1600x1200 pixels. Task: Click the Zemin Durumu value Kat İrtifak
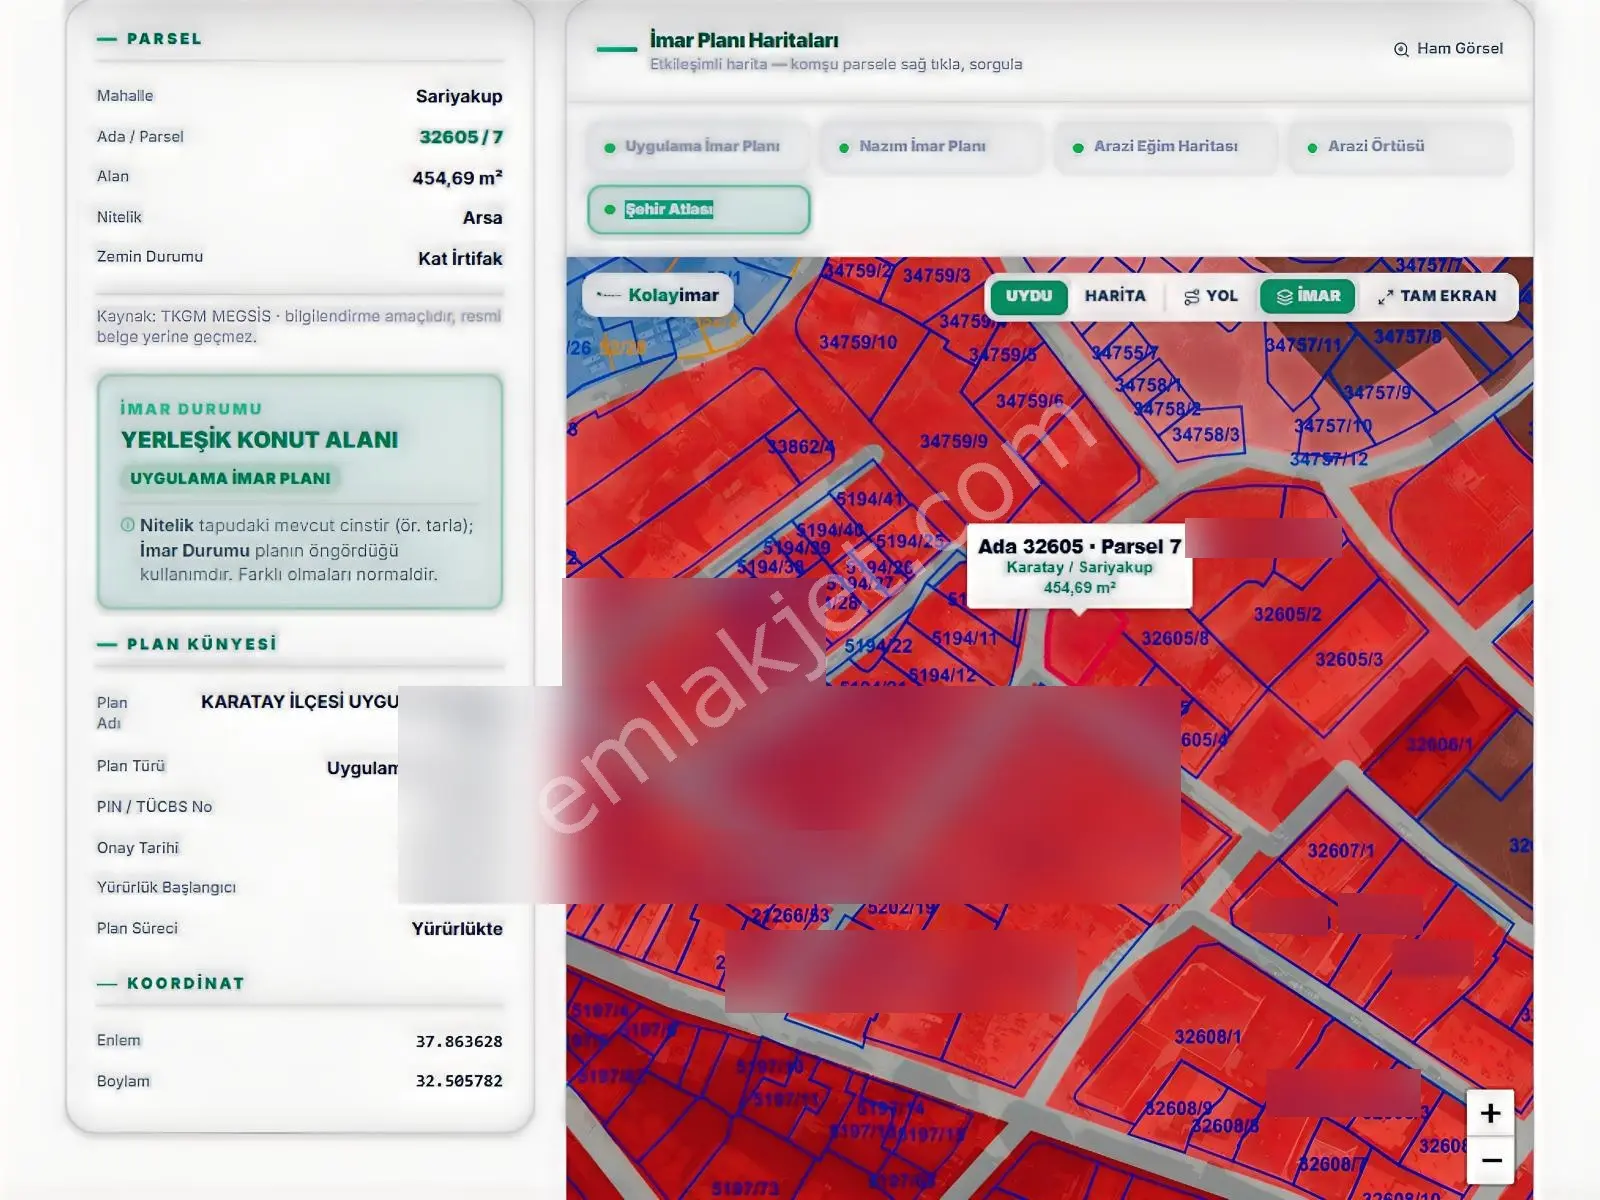(x=460, y=258)
